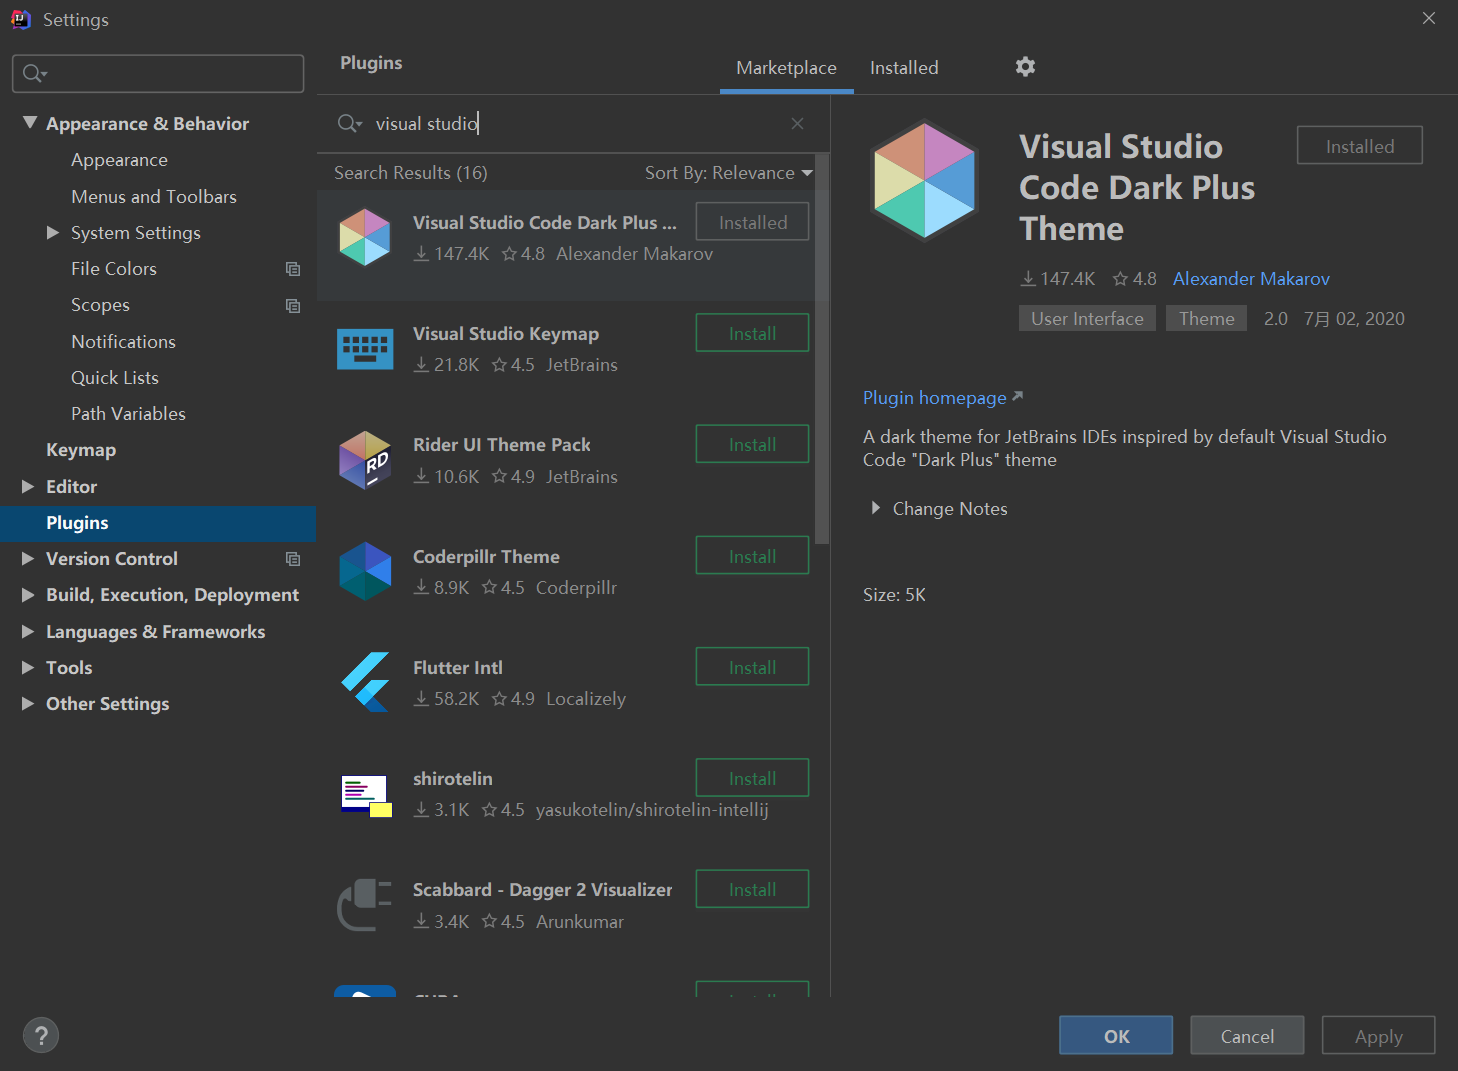Expand Languages & Frameworks node
The image size is (1458, 1071).
tap(28, 631)
